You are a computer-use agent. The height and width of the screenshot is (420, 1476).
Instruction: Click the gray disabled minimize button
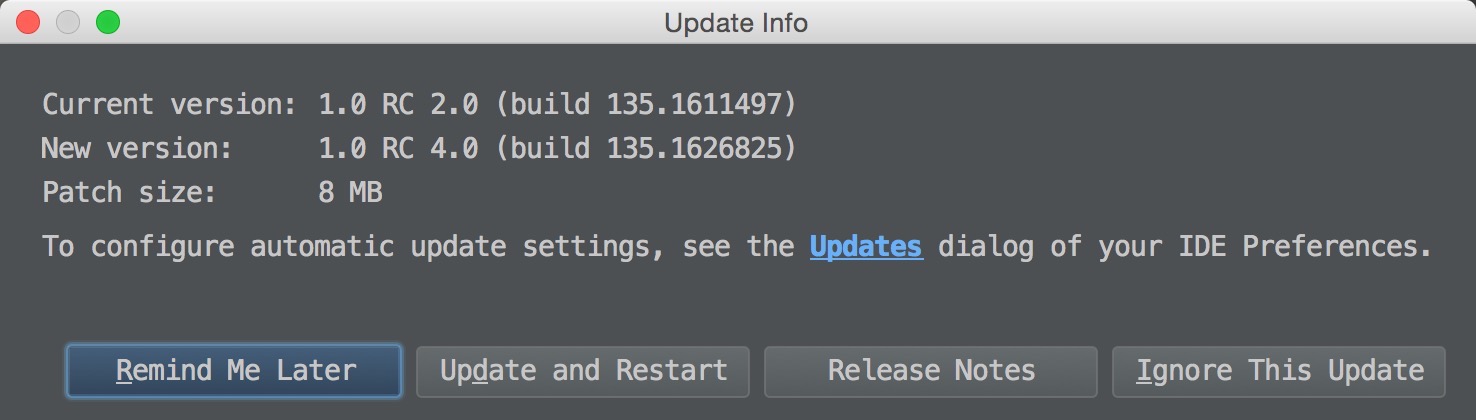pos(68,22)
